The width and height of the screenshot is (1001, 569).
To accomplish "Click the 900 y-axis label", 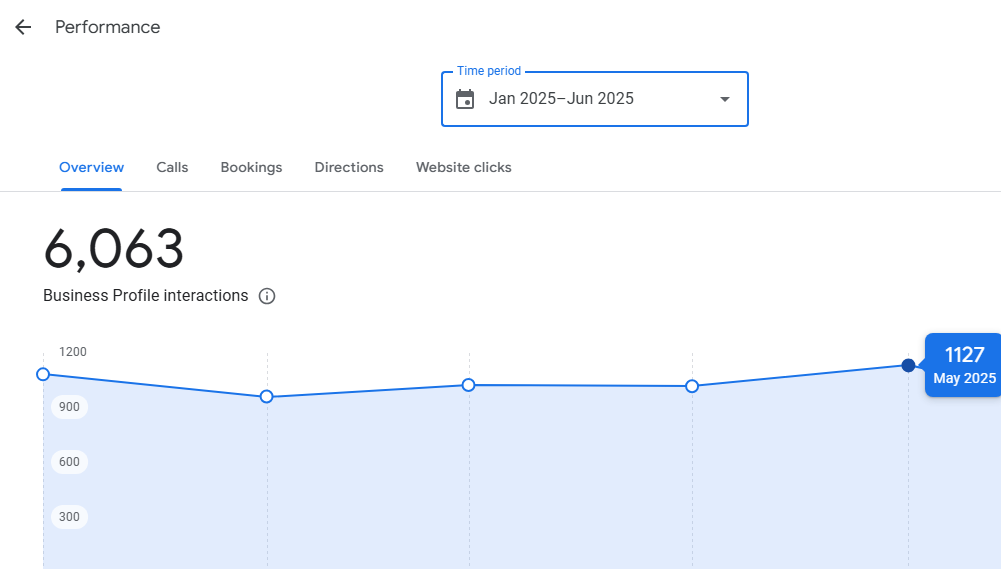I will [x=70, y=407].
